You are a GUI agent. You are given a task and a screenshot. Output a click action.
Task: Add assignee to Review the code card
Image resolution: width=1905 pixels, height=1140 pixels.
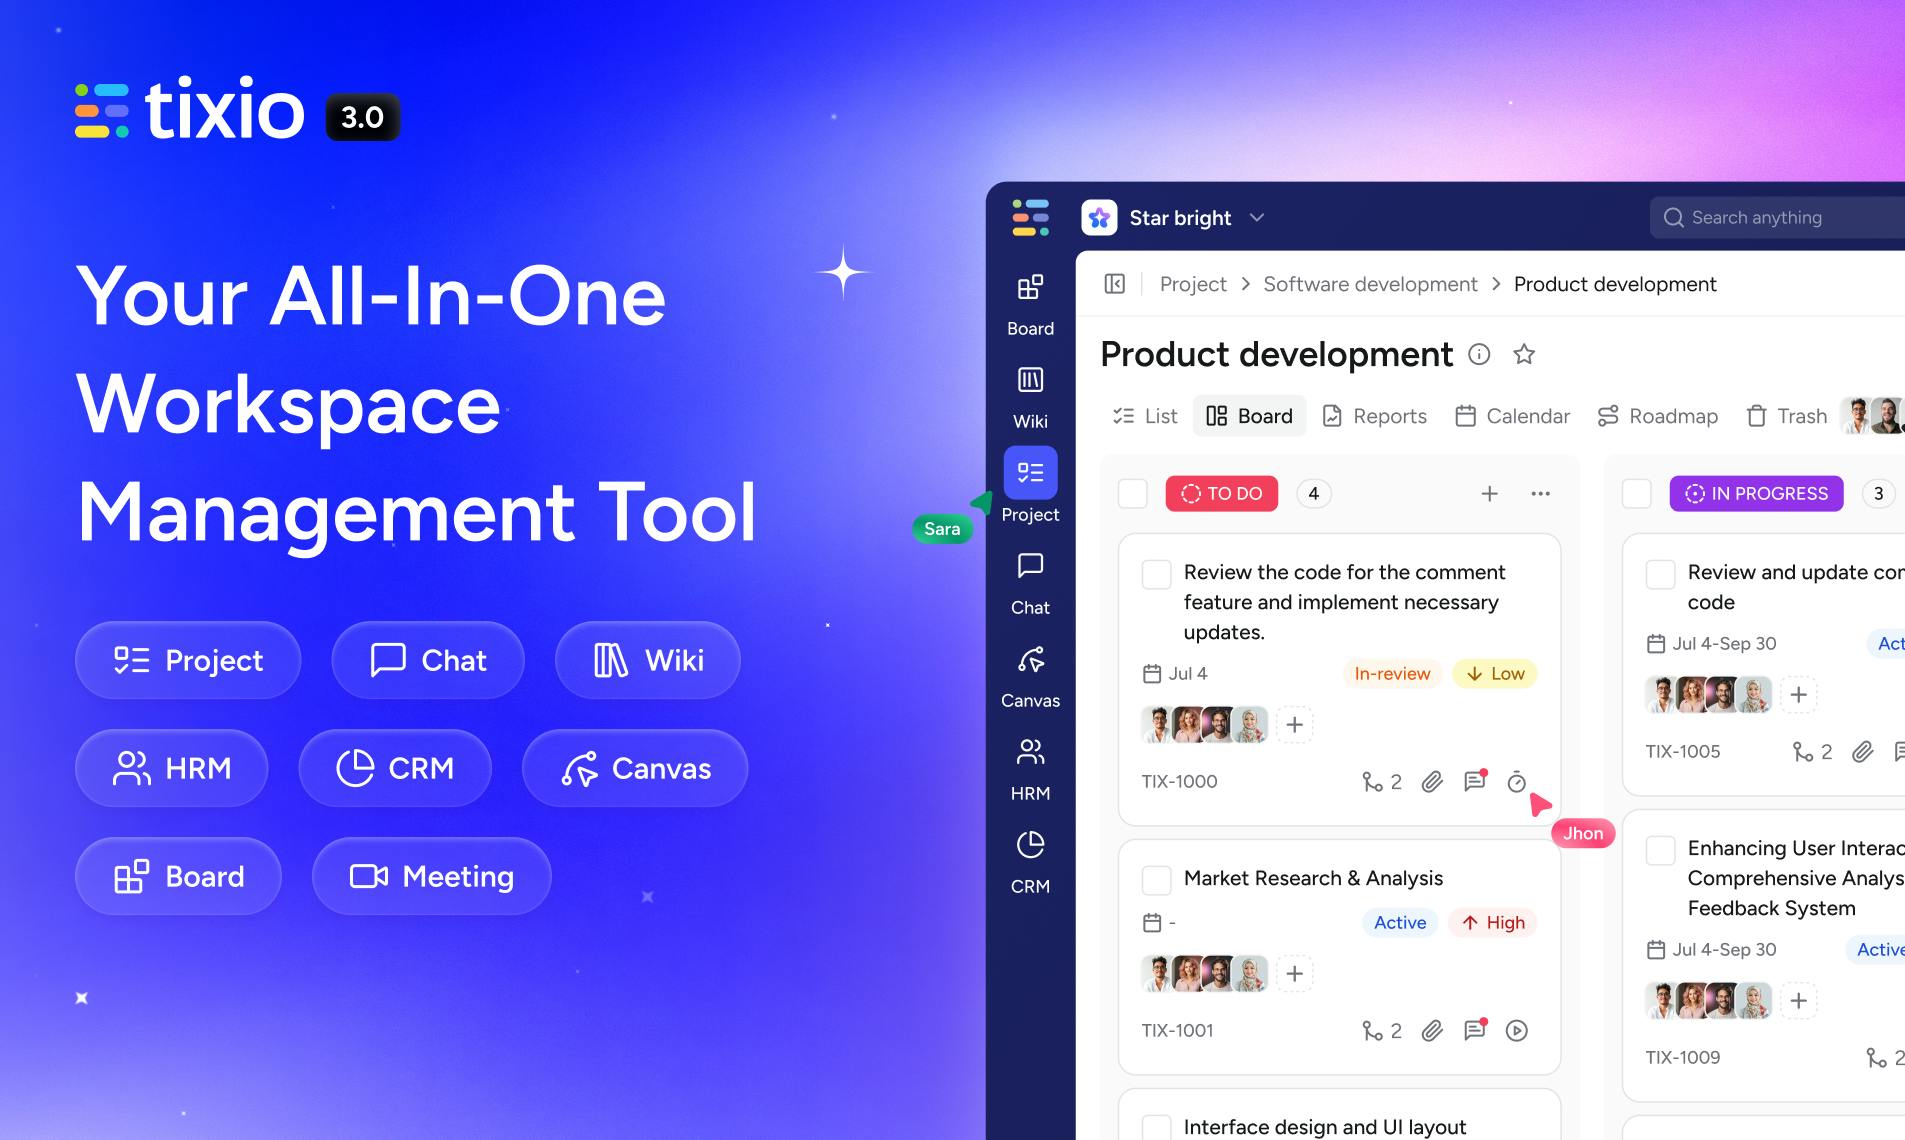click(x=1294, y=724)
